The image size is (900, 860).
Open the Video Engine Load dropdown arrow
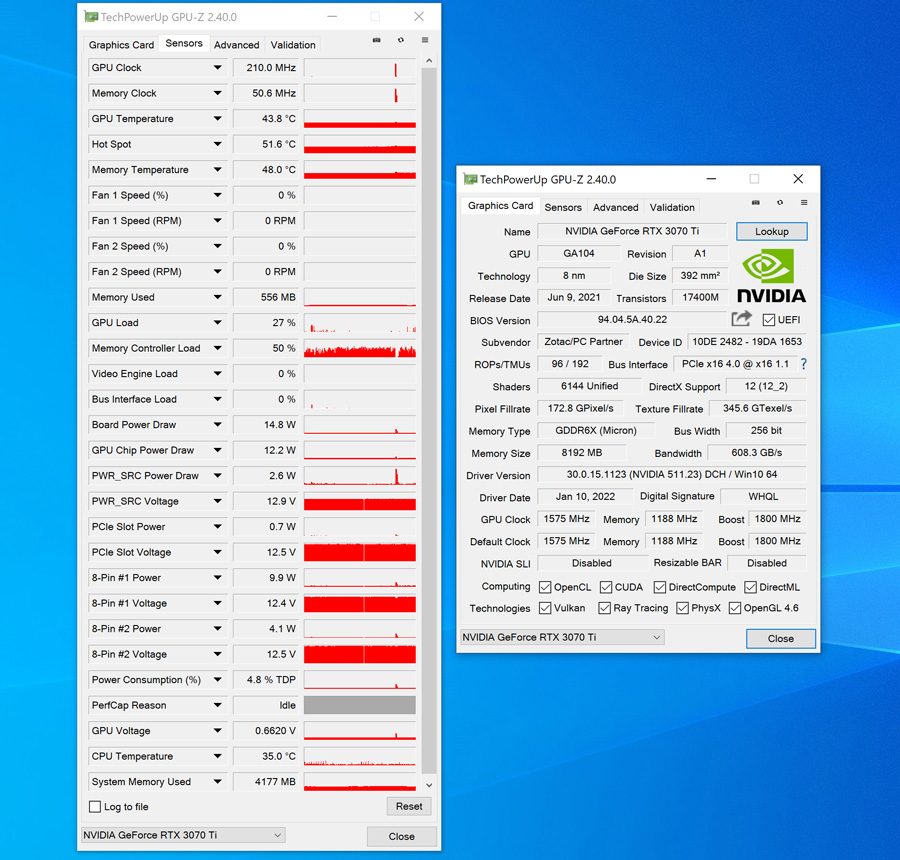click(218, 374)
